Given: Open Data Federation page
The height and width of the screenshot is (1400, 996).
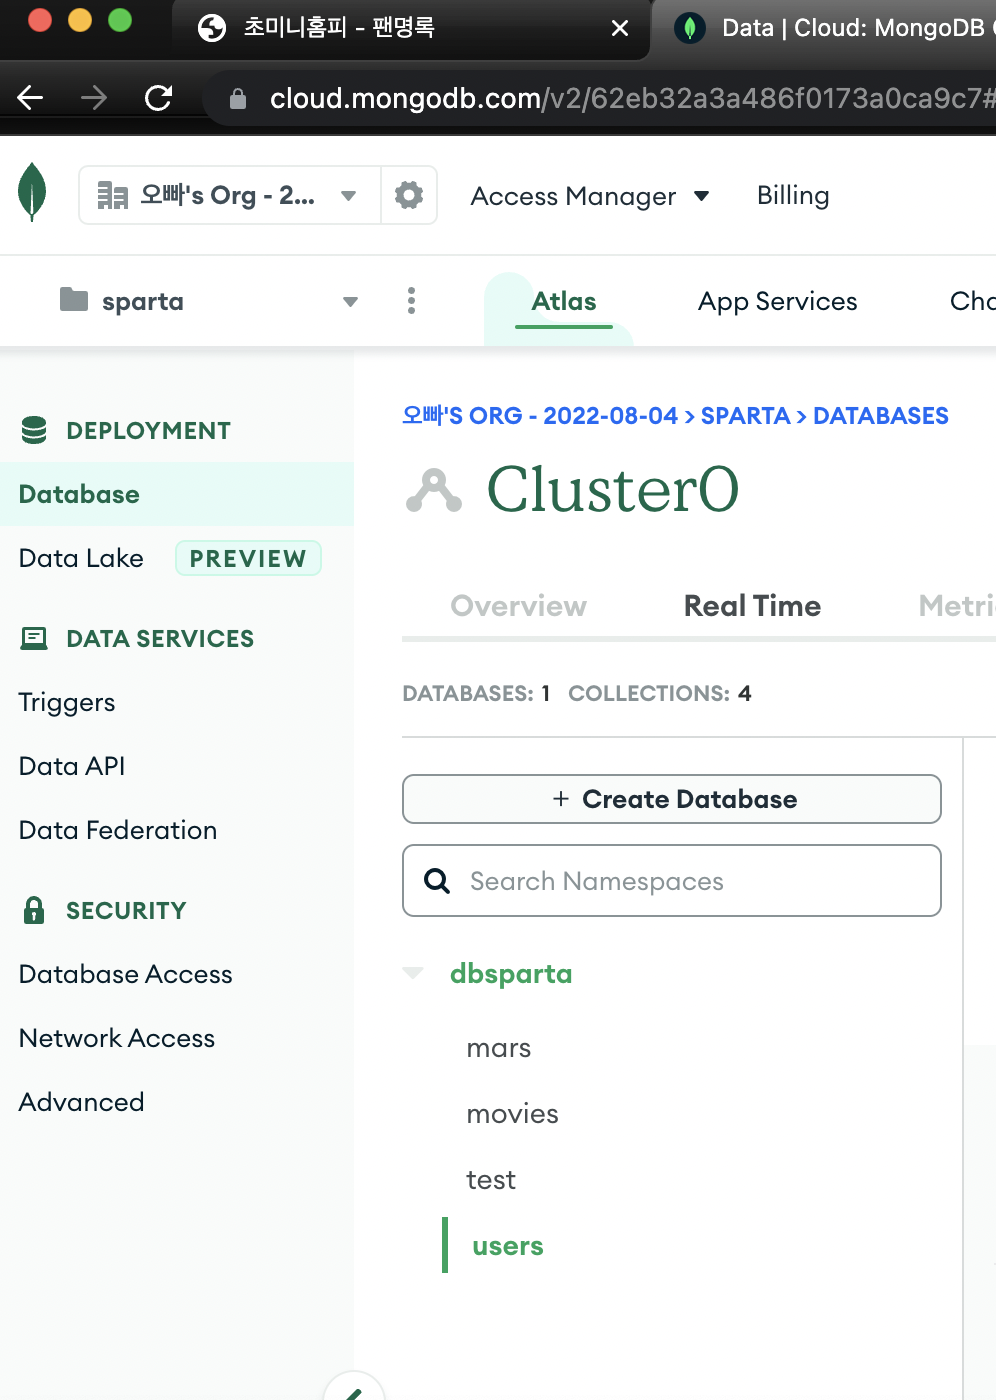Looking at the screenshot, I should point(118,830).
